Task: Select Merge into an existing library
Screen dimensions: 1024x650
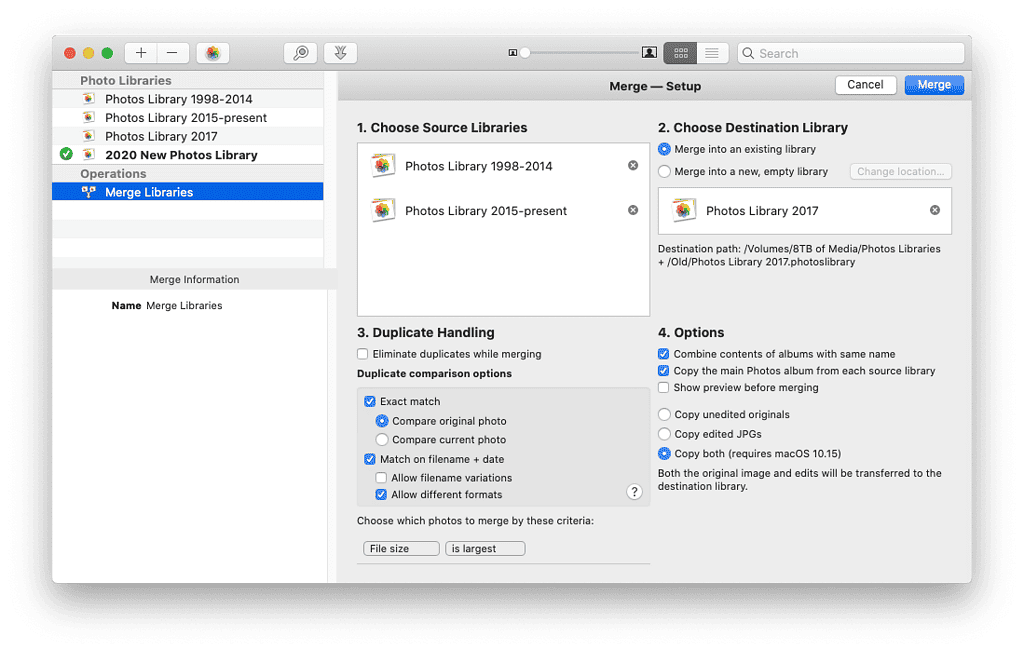Action: 664,149
